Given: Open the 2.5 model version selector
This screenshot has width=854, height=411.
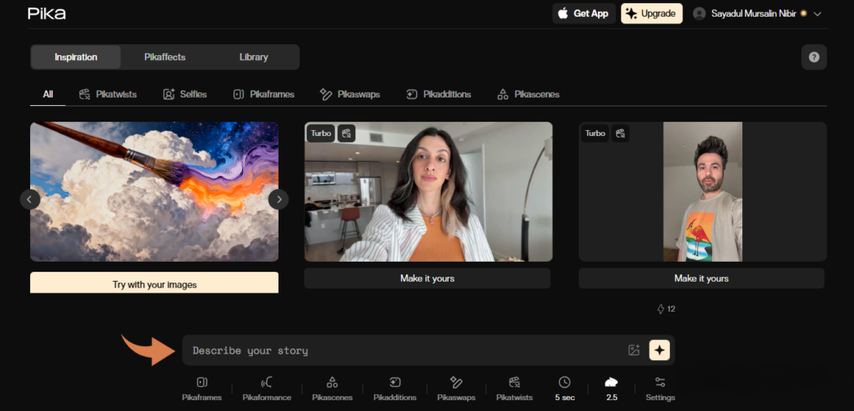Looking at the screenshot, I should tap(611, 388).
